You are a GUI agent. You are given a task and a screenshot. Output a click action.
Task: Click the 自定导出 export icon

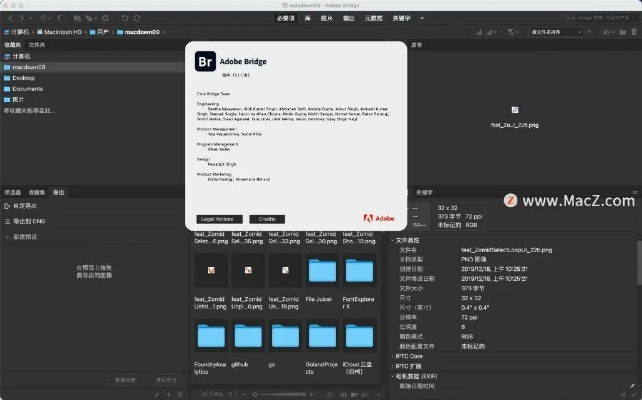click(8, 205)
